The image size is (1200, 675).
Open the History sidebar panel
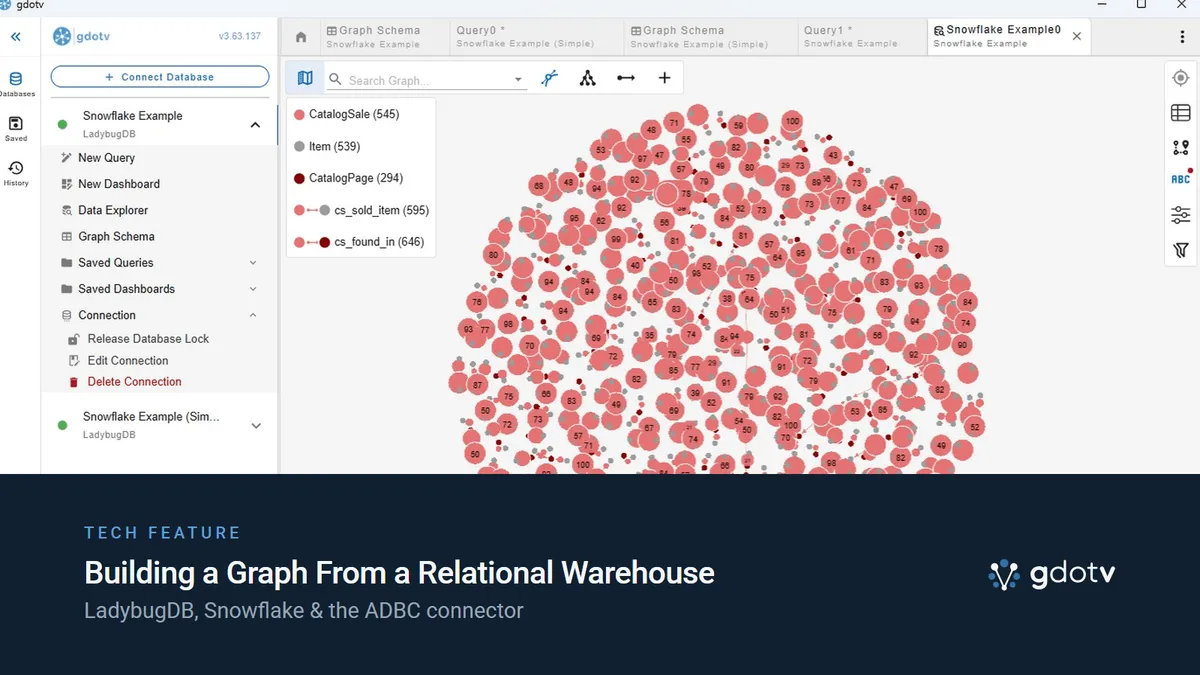coord(16,173)
